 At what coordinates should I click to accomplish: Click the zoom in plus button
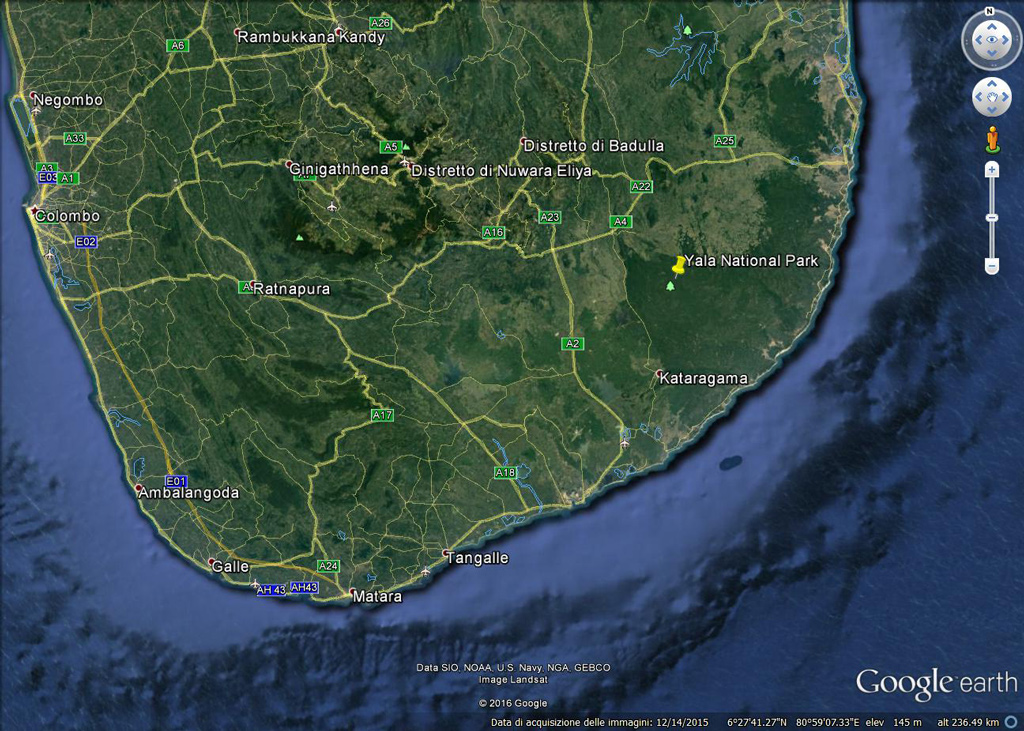[x=992, y=170]
